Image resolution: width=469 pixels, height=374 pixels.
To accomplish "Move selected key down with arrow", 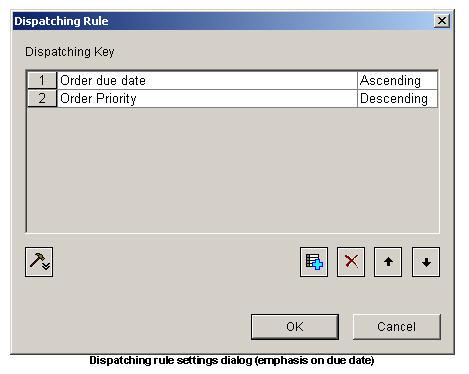I will (x=426, y=262).
